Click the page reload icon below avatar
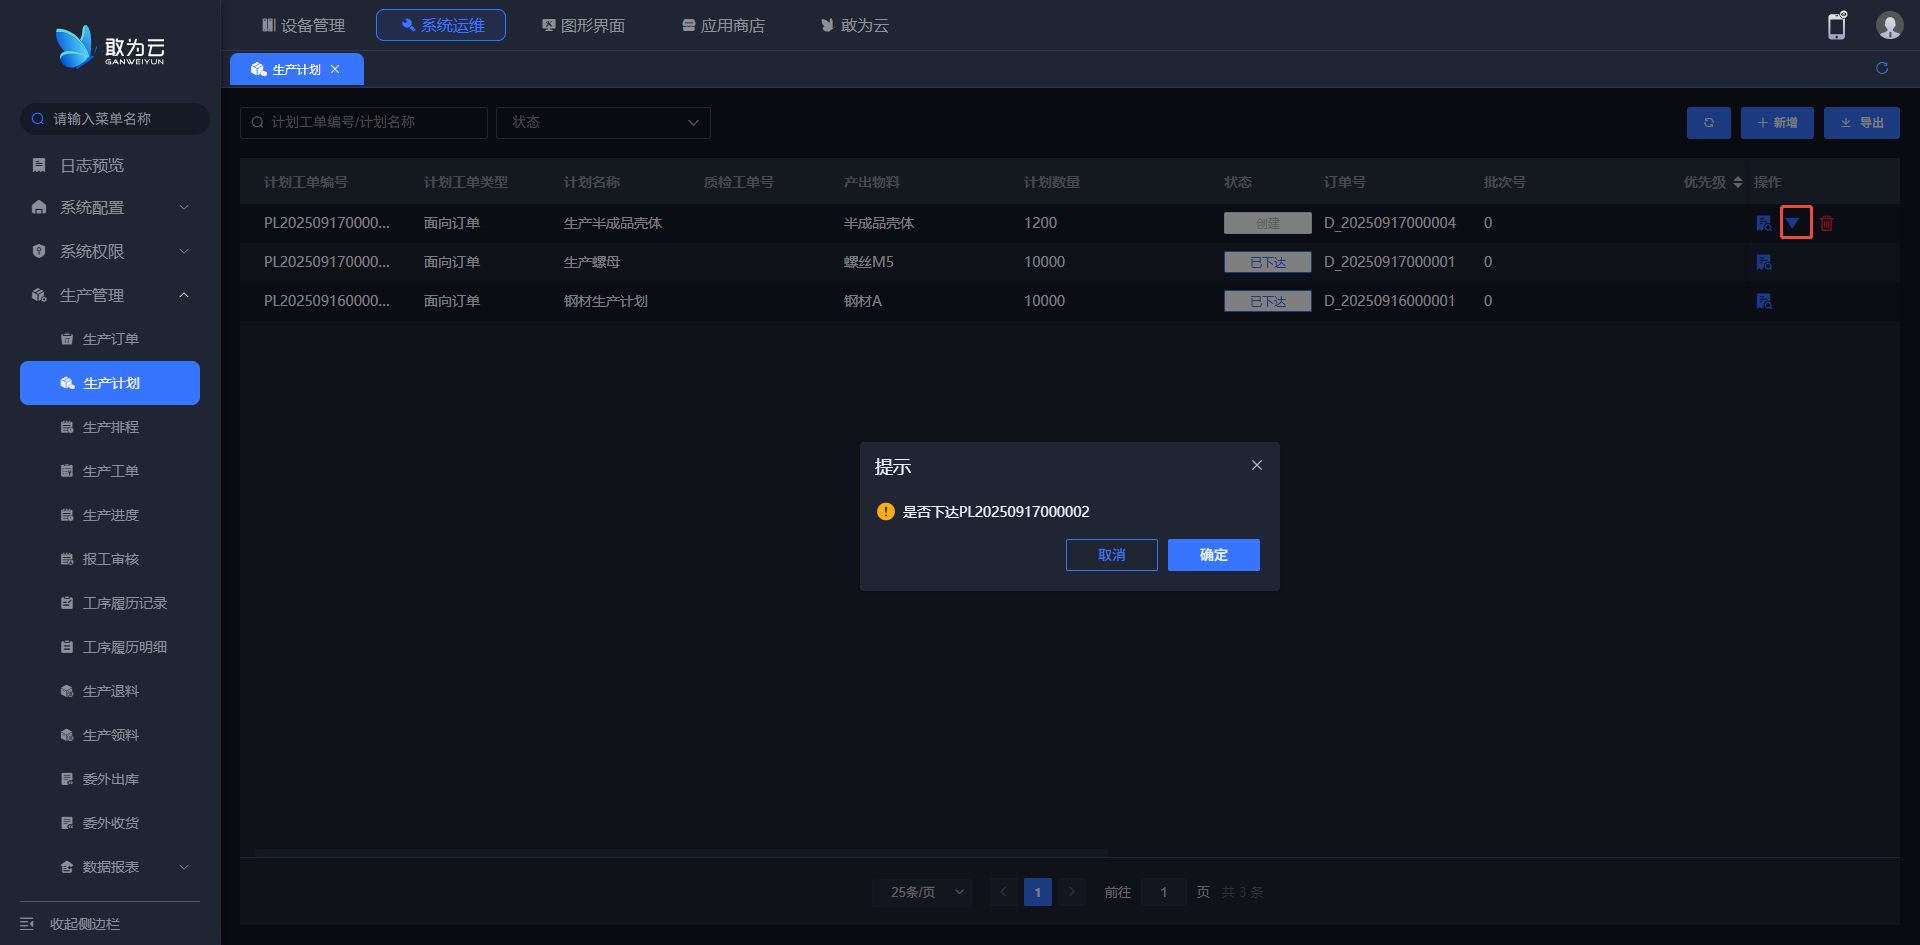 coord(1881,68)
